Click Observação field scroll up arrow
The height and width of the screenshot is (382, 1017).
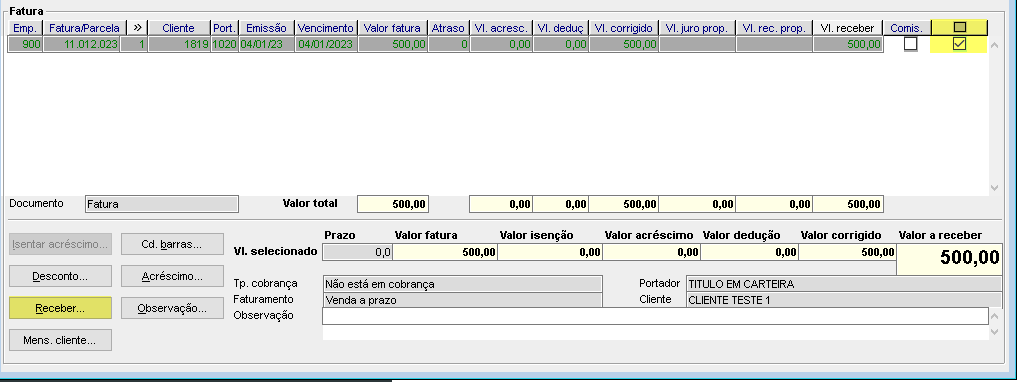[996, 316]
